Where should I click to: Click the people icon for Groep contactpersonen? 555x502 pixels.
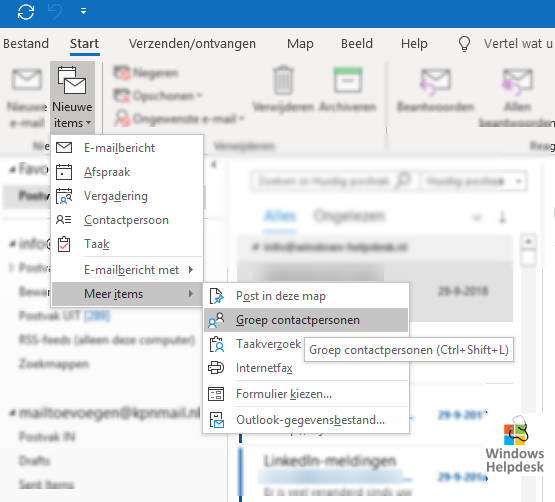[216, 320]
